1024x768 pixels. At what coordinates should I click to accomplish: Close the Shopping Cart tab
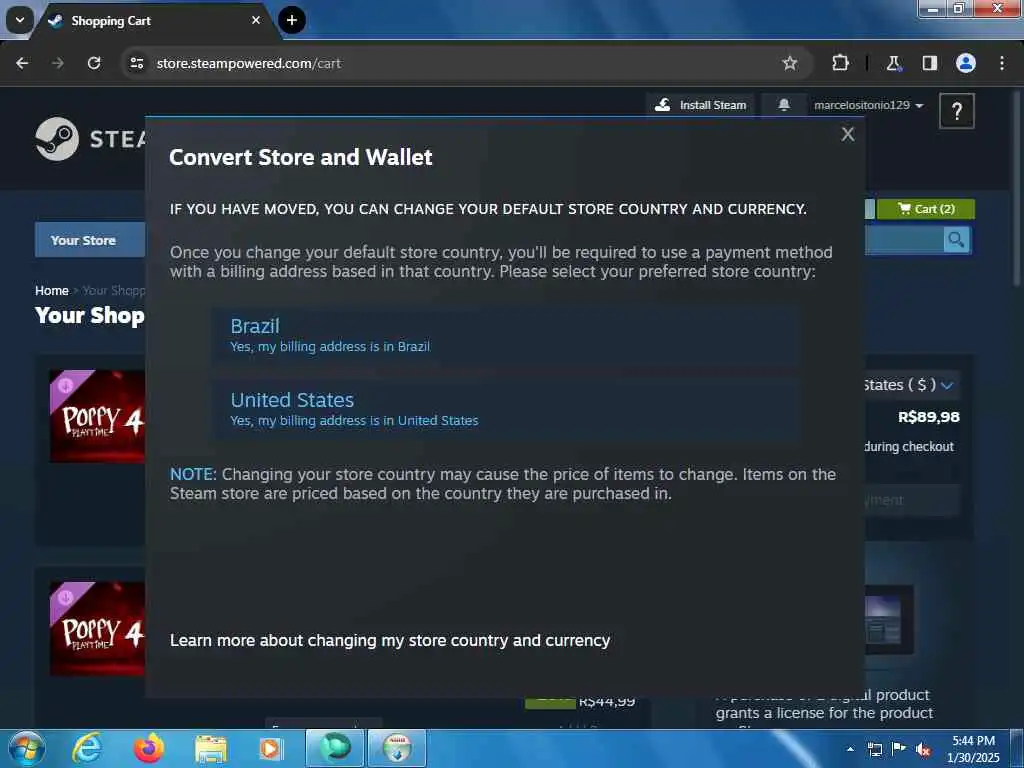click(256, 20)
